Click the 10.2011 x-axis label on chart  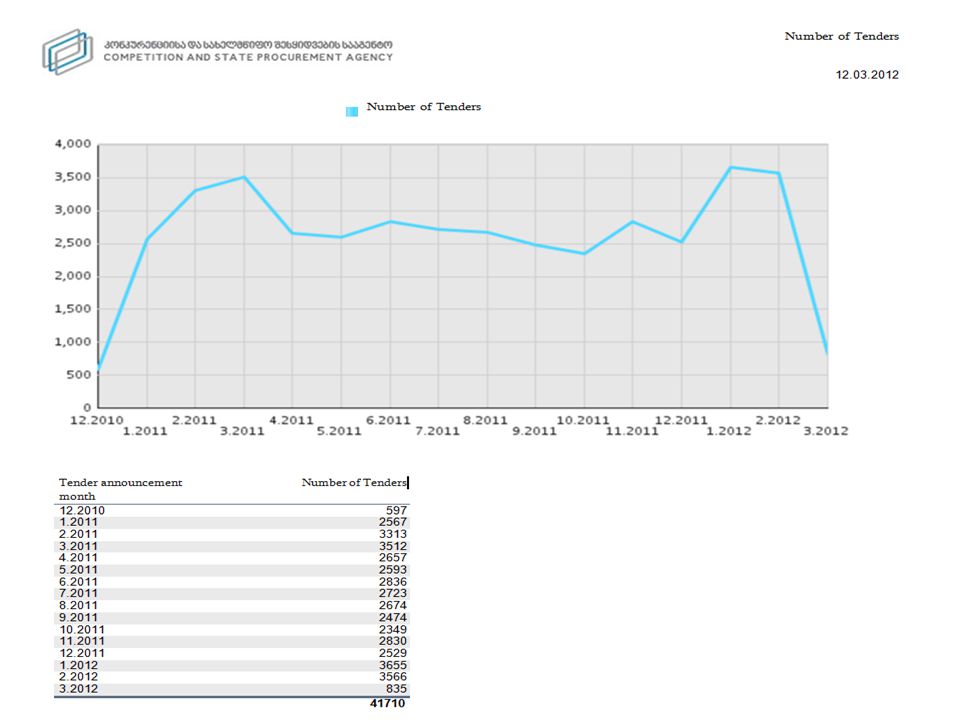point(583,421)
